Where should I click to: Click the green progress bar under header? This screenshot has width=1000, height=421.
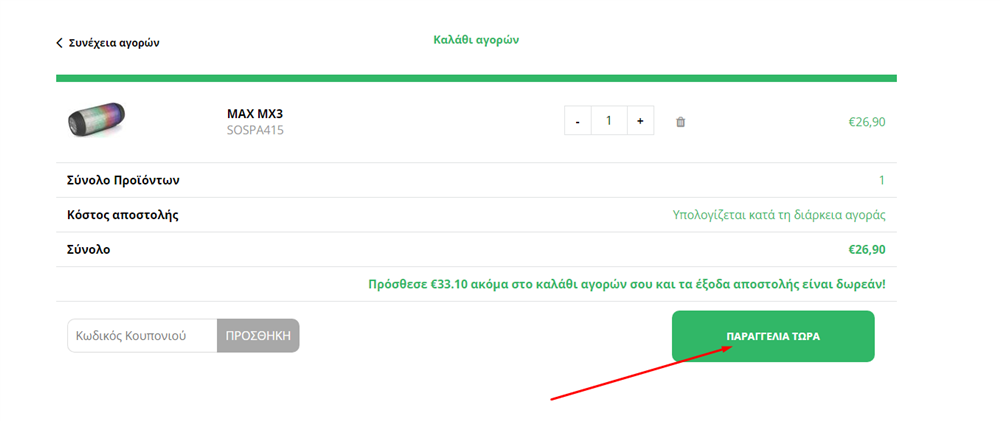(476, 78)
